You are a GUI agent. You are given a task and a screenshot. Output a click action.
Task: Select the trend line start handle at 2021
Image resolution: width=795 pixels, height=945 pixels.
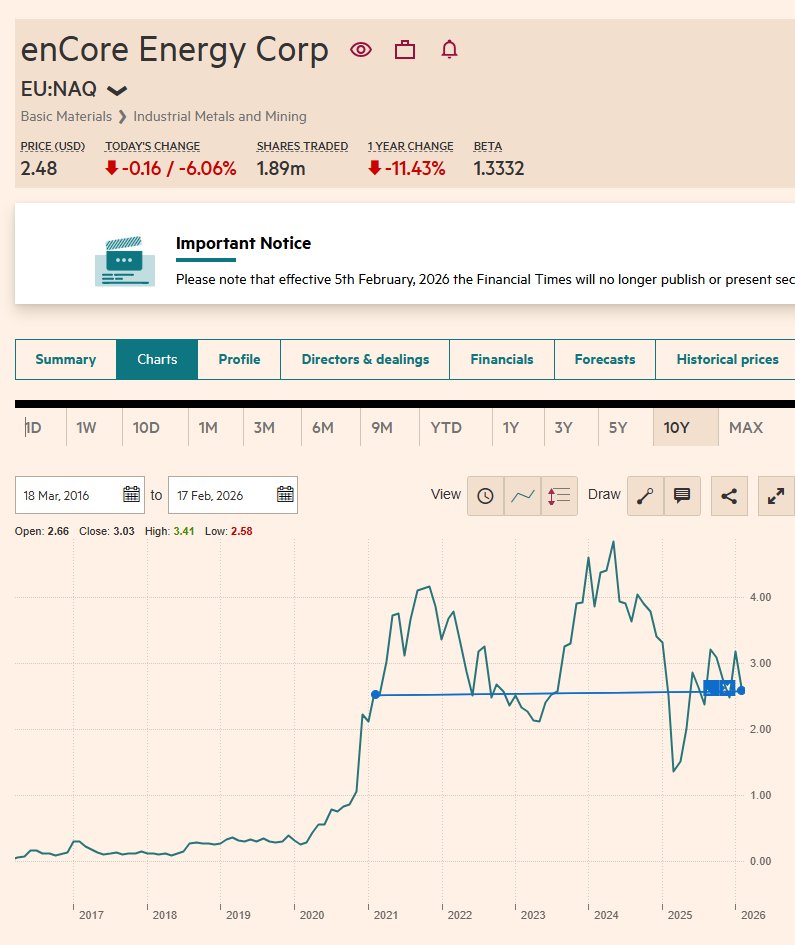(x=376, y=695)
